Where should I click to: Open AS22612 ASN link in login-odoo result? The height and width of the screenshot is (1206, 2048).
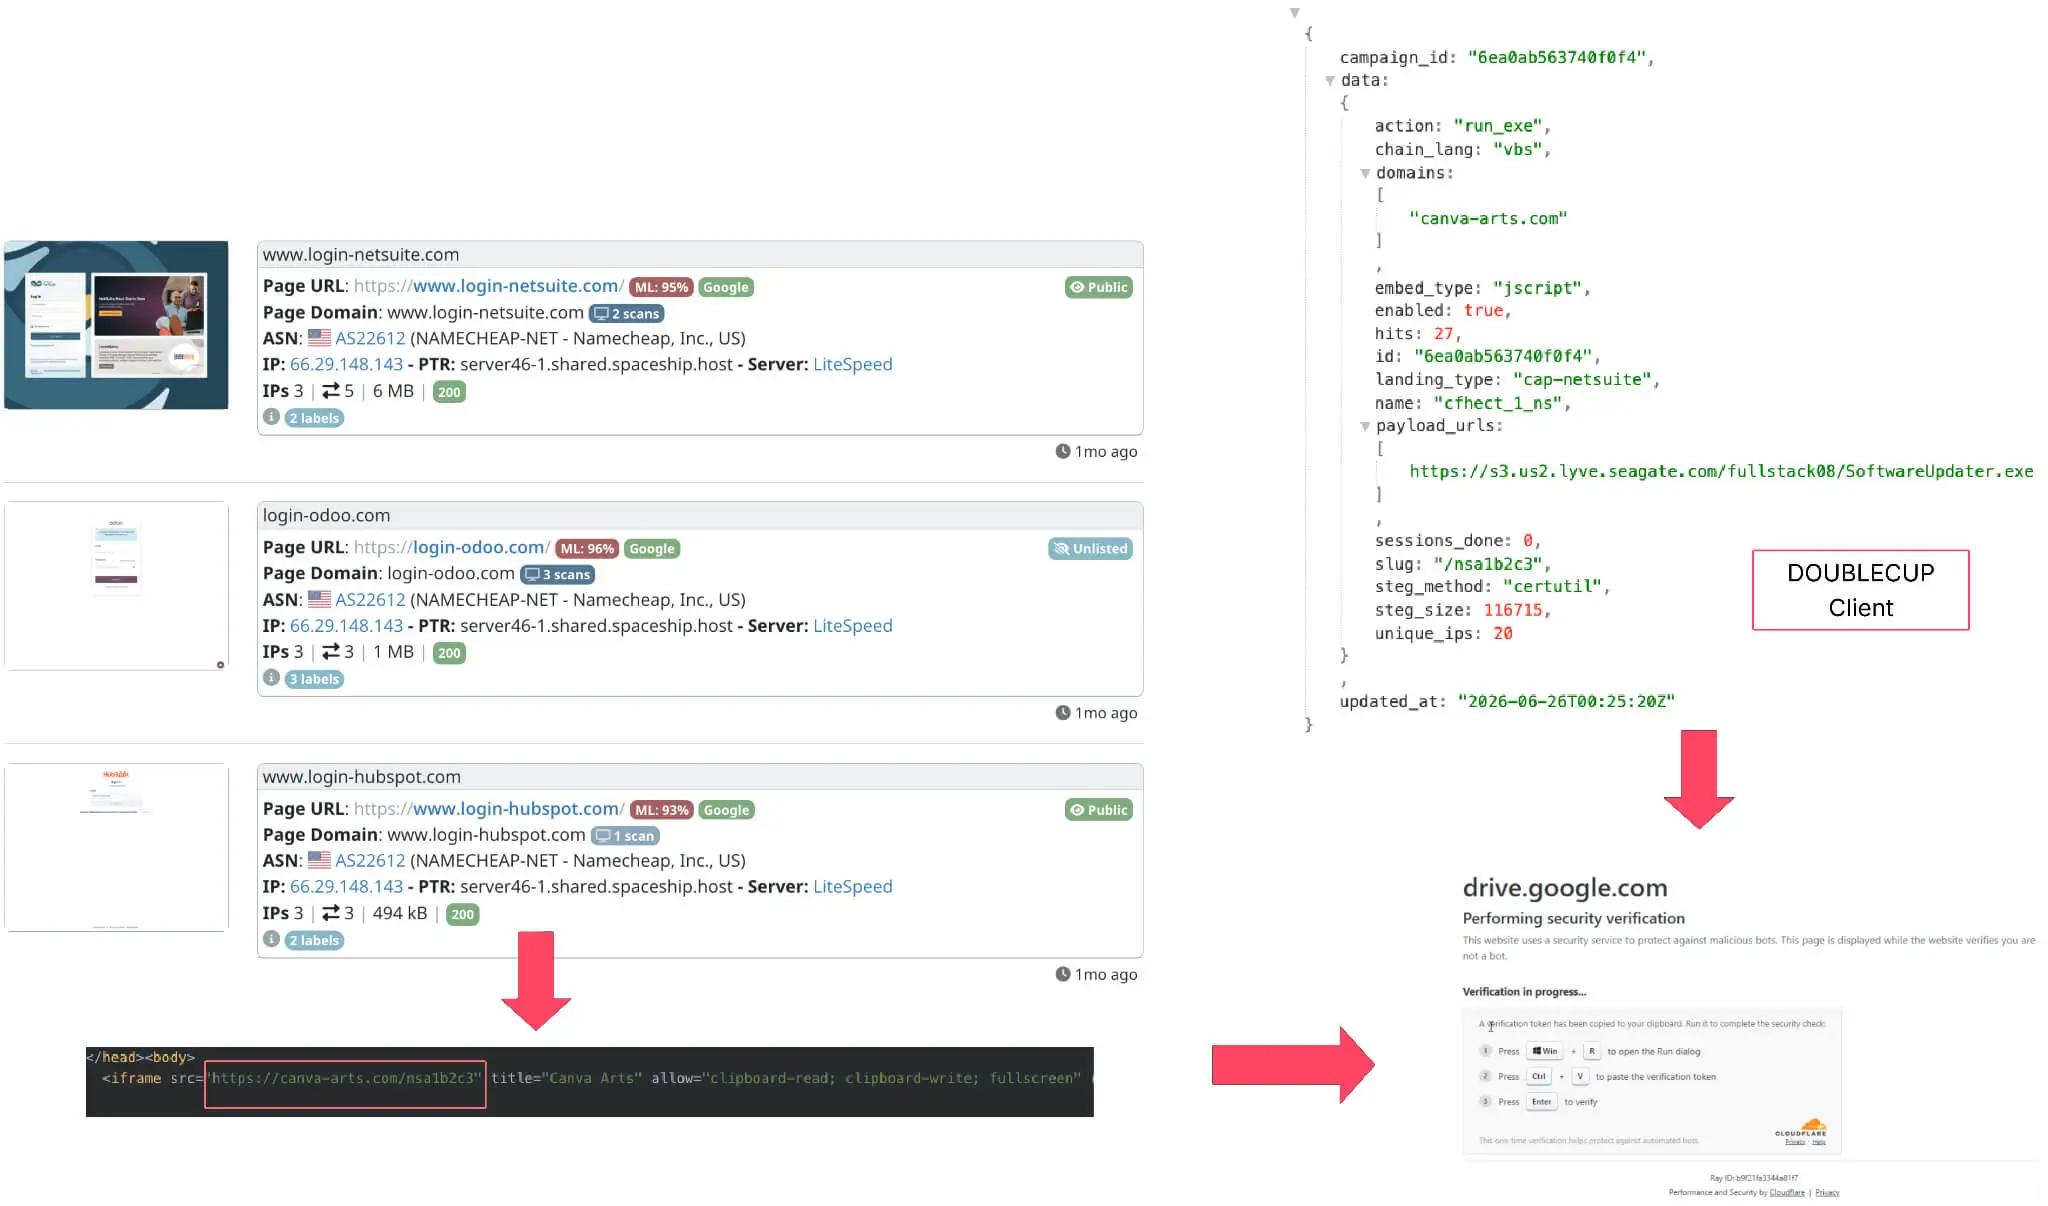click(370, 599)
